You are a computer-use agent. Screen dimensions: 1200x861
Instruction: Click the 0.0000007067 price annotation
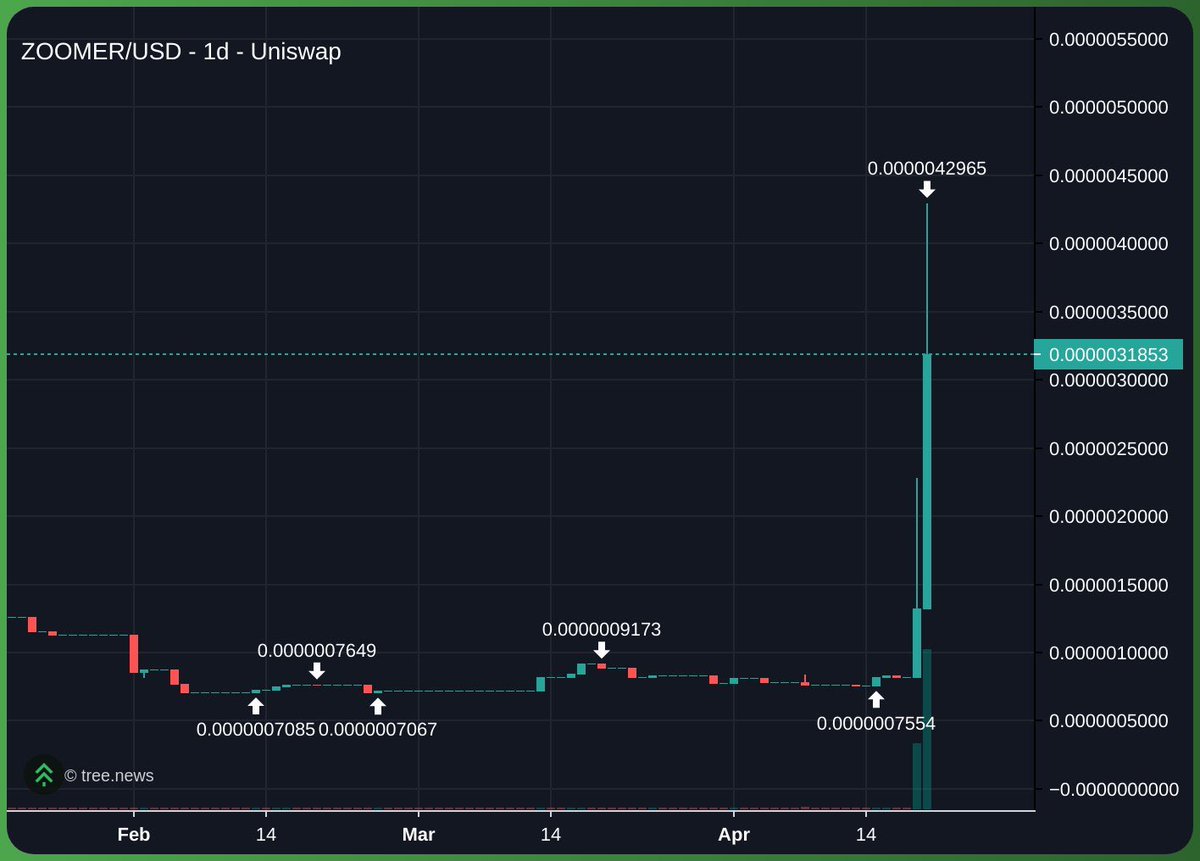(x=378, y=729)
